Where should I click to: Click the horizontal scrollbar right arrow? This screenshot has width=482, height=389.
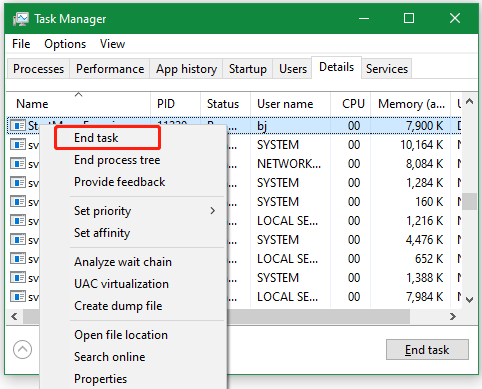[452, 316]
